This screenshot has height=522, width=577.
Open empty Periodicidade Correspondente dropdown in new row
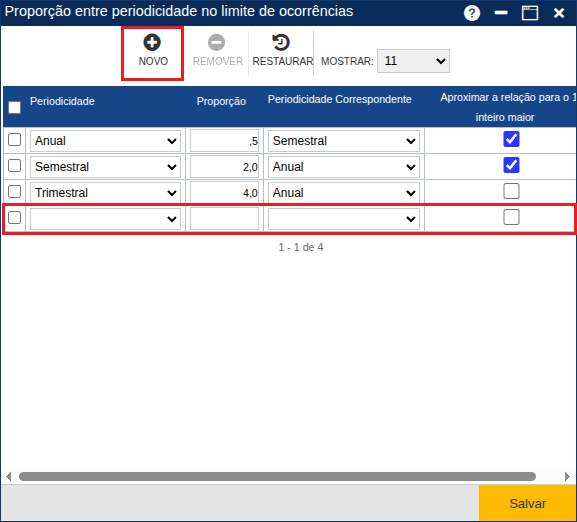coord(344,219)
